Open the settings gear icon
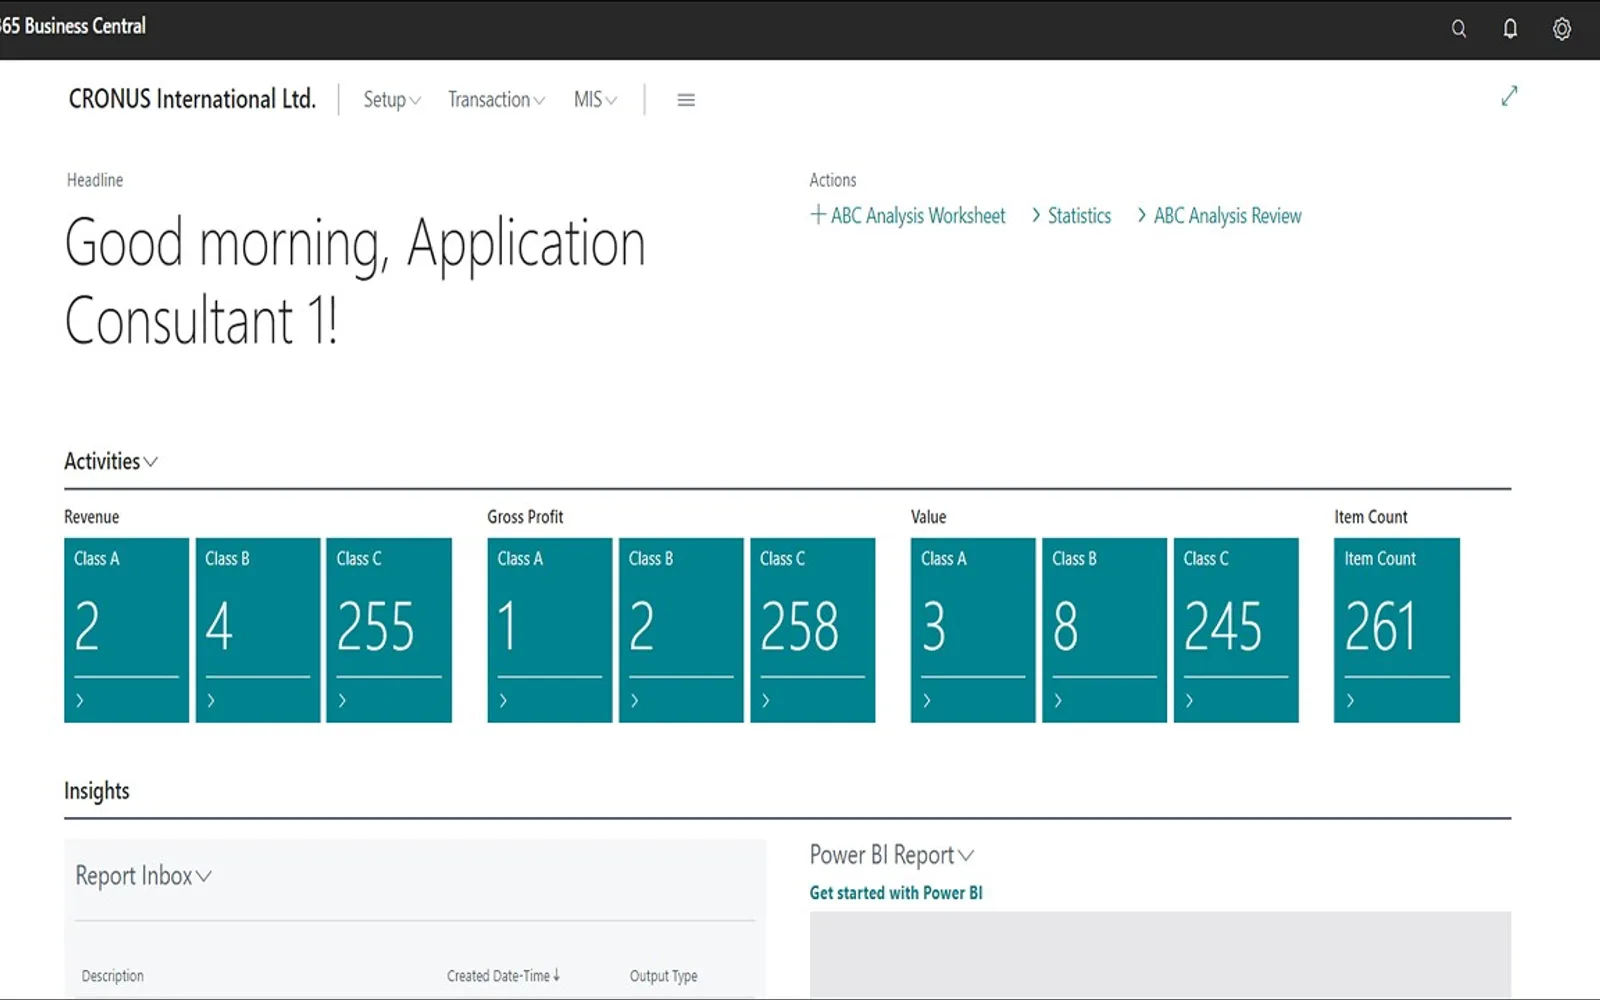The image size is (1600, 1000). click(x=1561, y=29)
